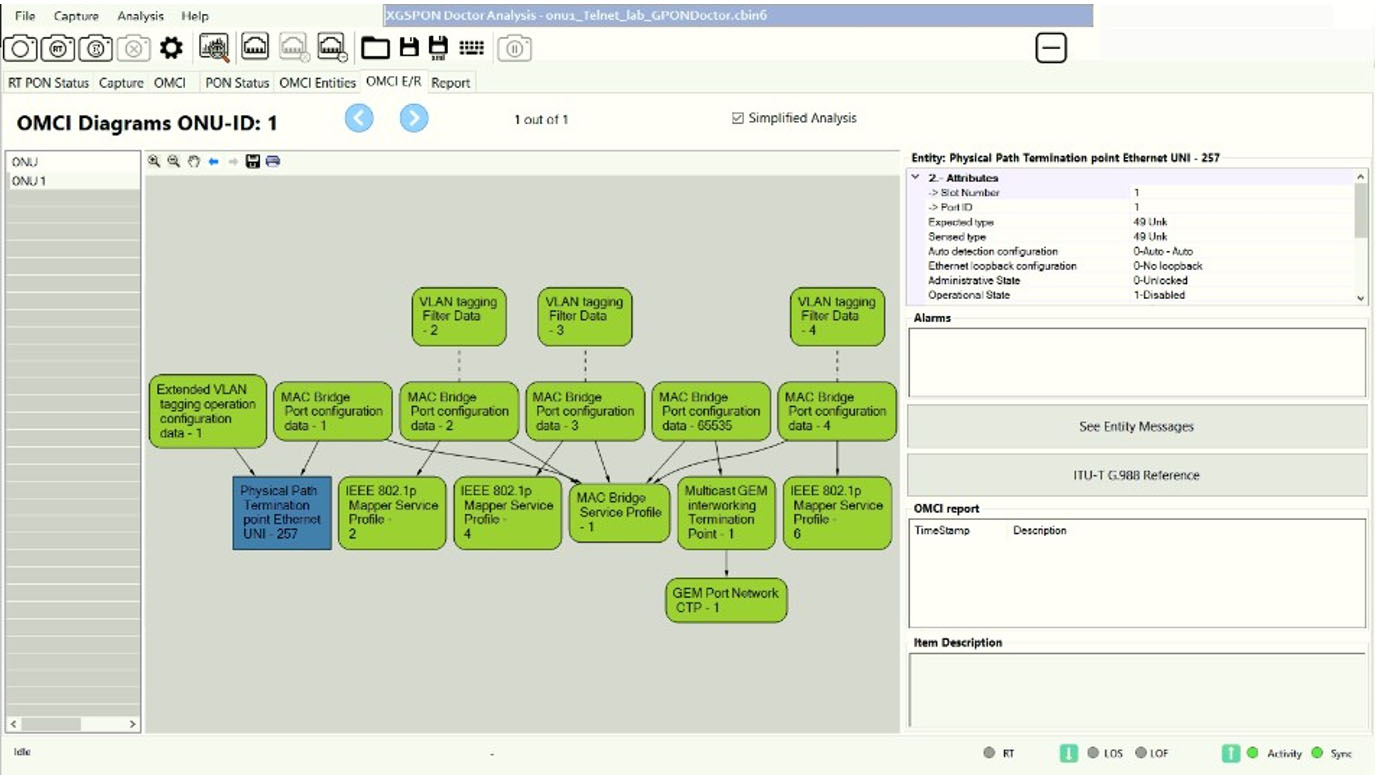Click the save as XML disk icon
Viewport: 1376px width, 775px height.
click(x=438, y=47)
